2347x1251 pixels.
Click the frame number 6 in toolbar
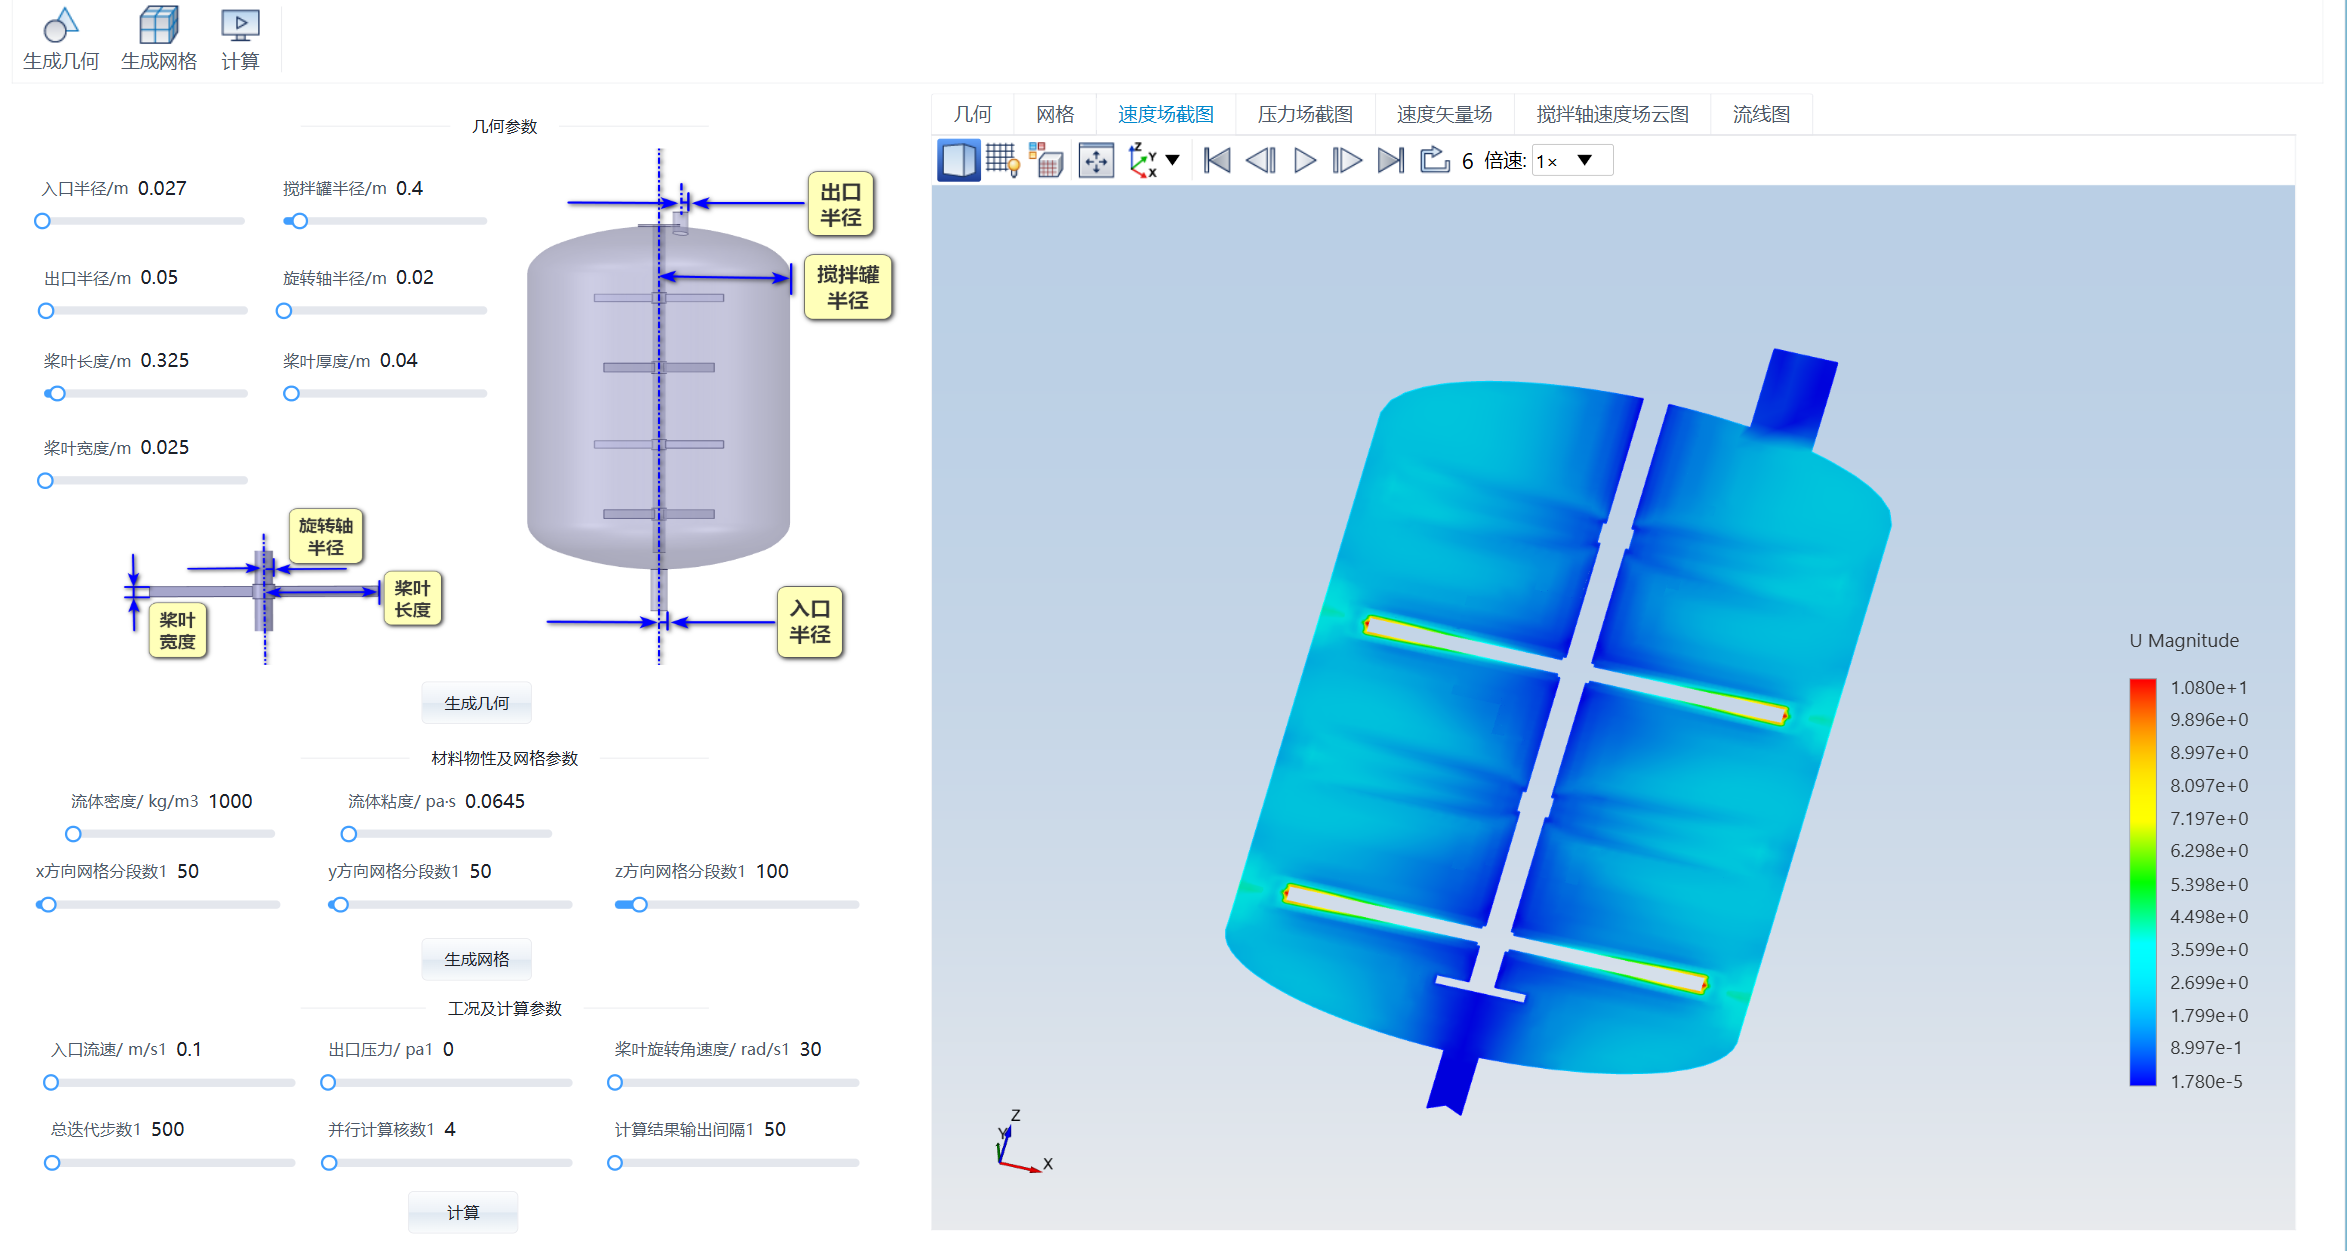point(1467,161)
